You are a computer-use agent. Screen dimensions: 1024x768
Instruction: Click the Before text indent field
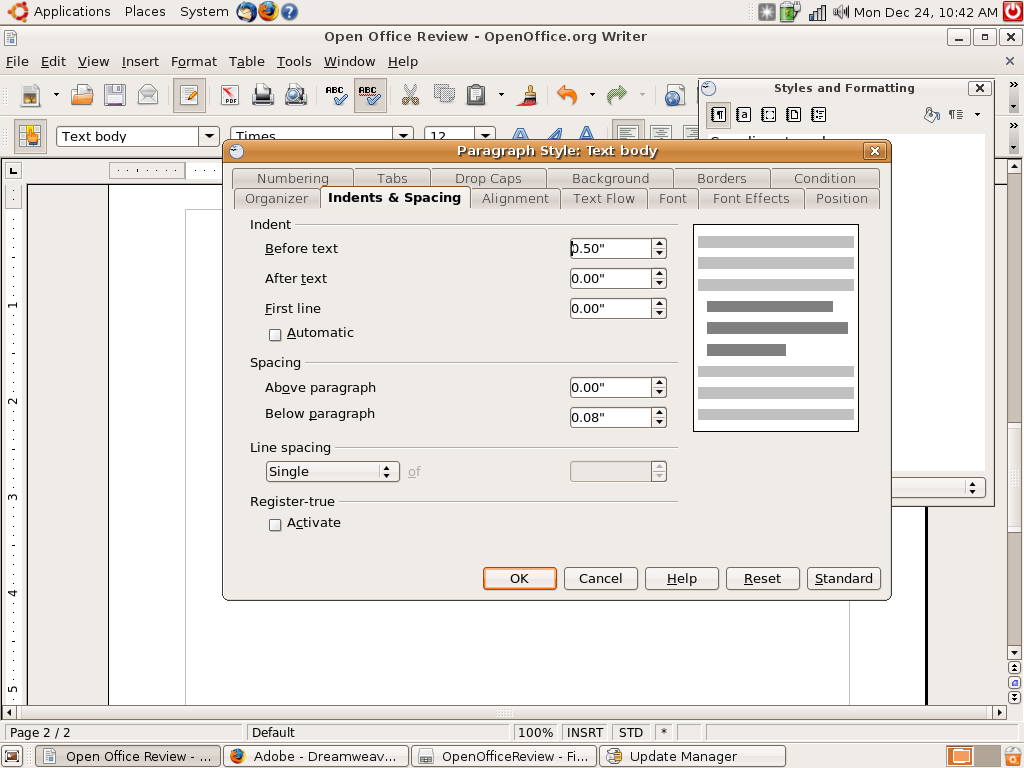point(610,248)
